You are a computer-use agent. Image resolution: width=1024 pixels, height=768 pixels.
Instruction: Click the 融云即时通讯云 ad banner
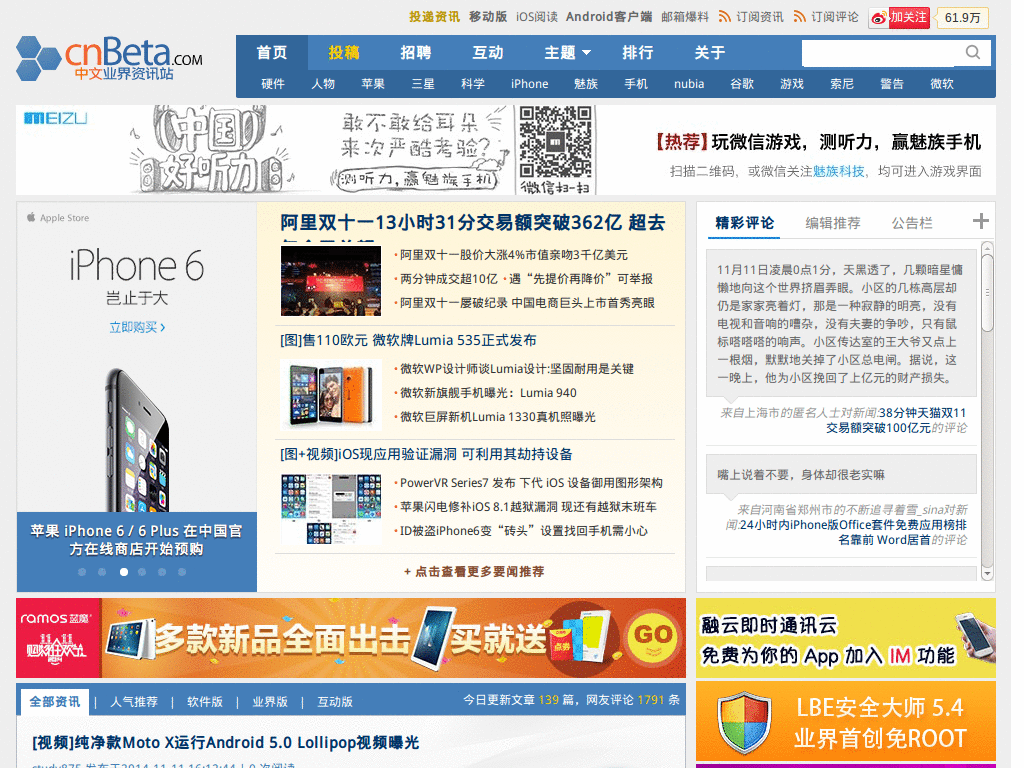point(846,638)
